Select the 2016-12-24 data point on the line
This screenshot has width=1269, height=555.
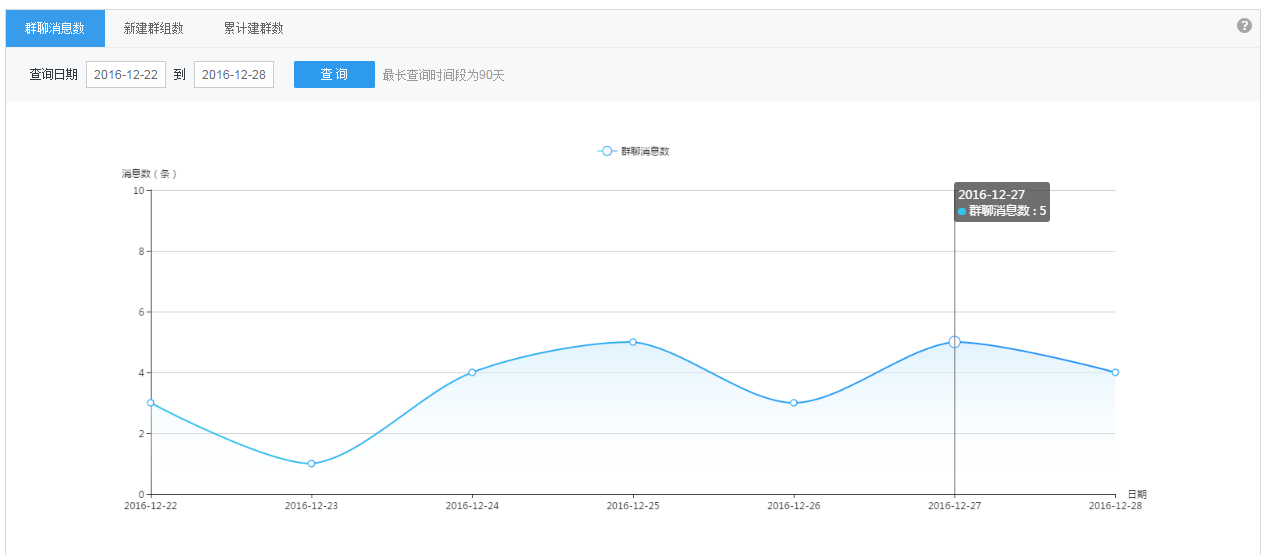[472, 372]
